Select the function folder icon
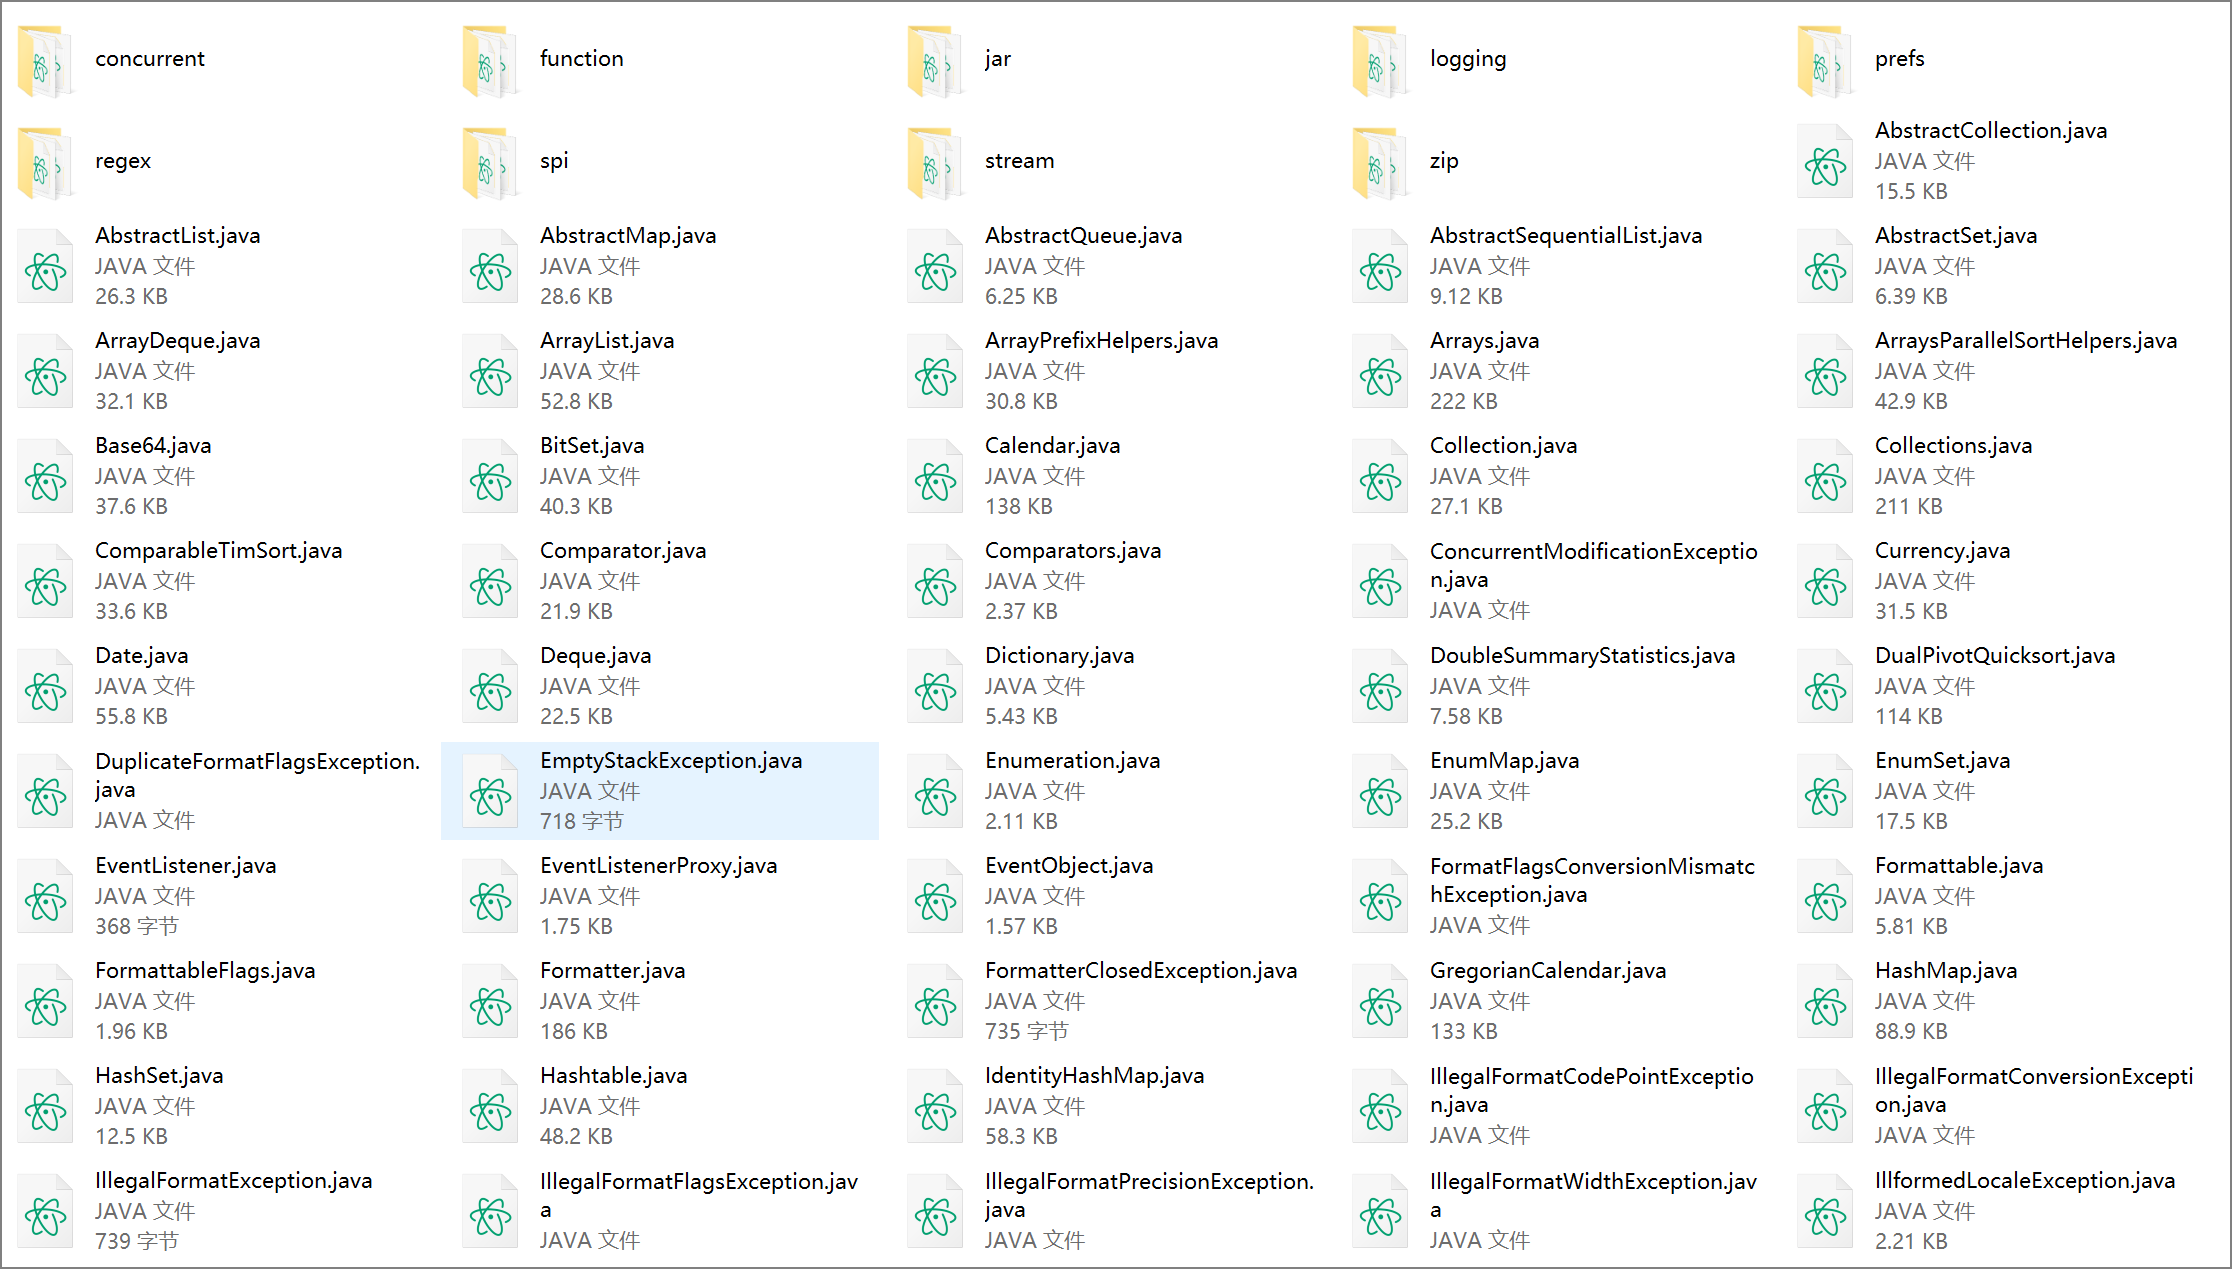The image size is (2232, 1269). pyautogui.click(x=491, y=62)
